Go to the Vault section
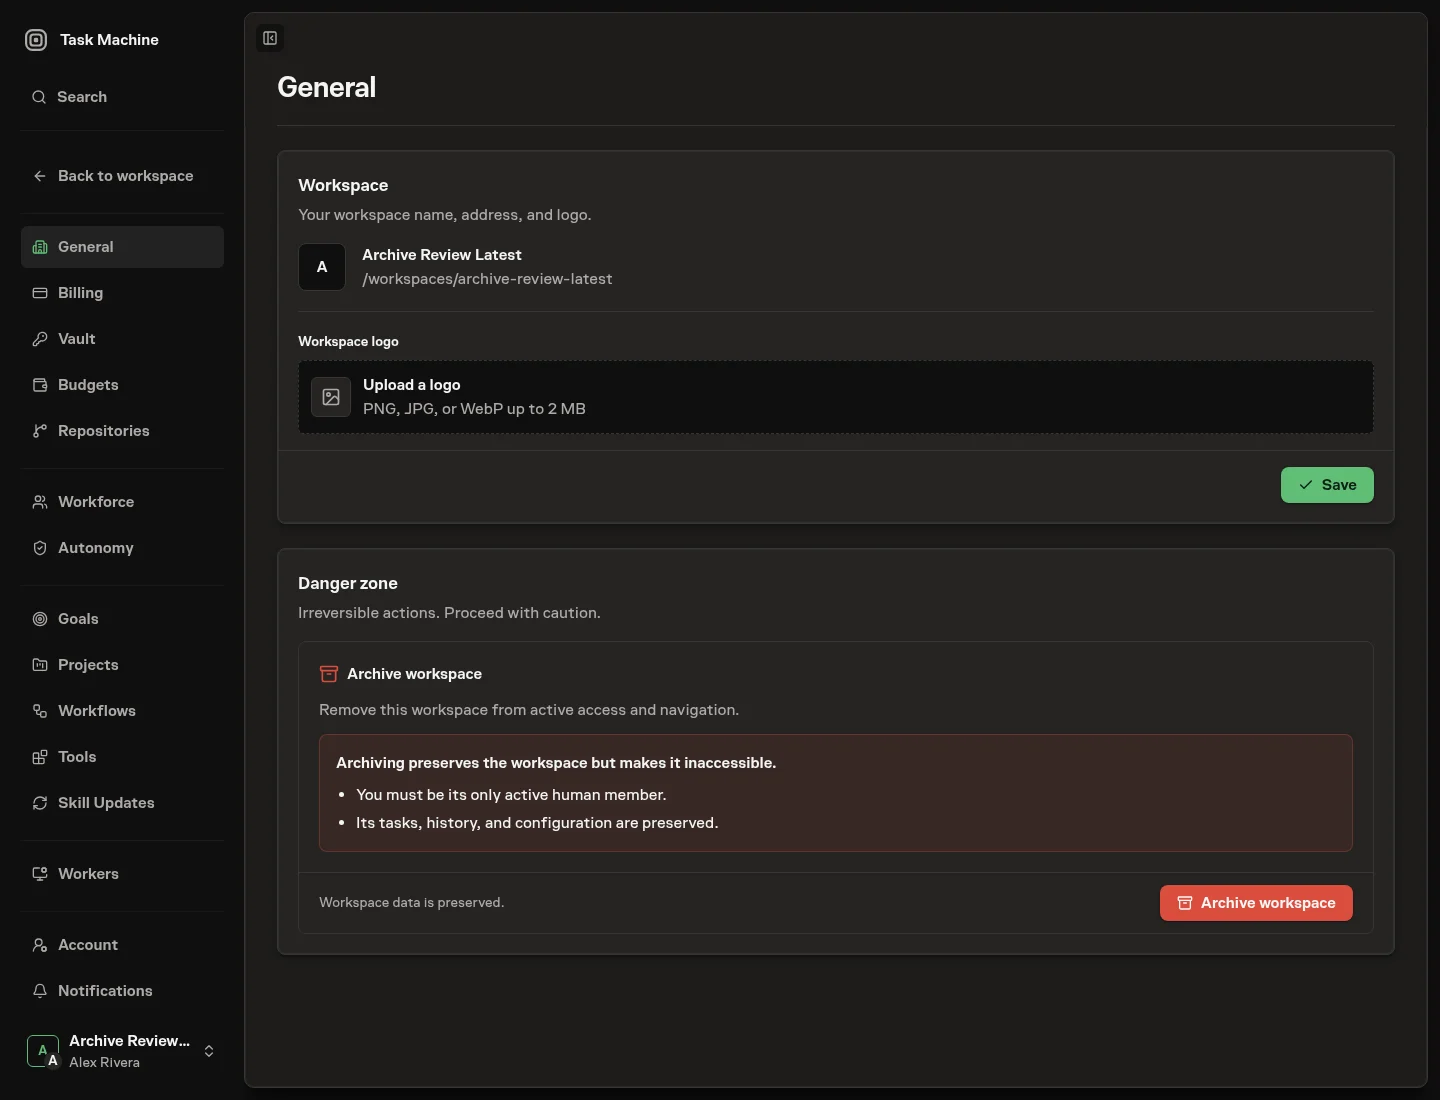Image resolution: width=1440 pixels, height=1100 pixels. [122, 339]
